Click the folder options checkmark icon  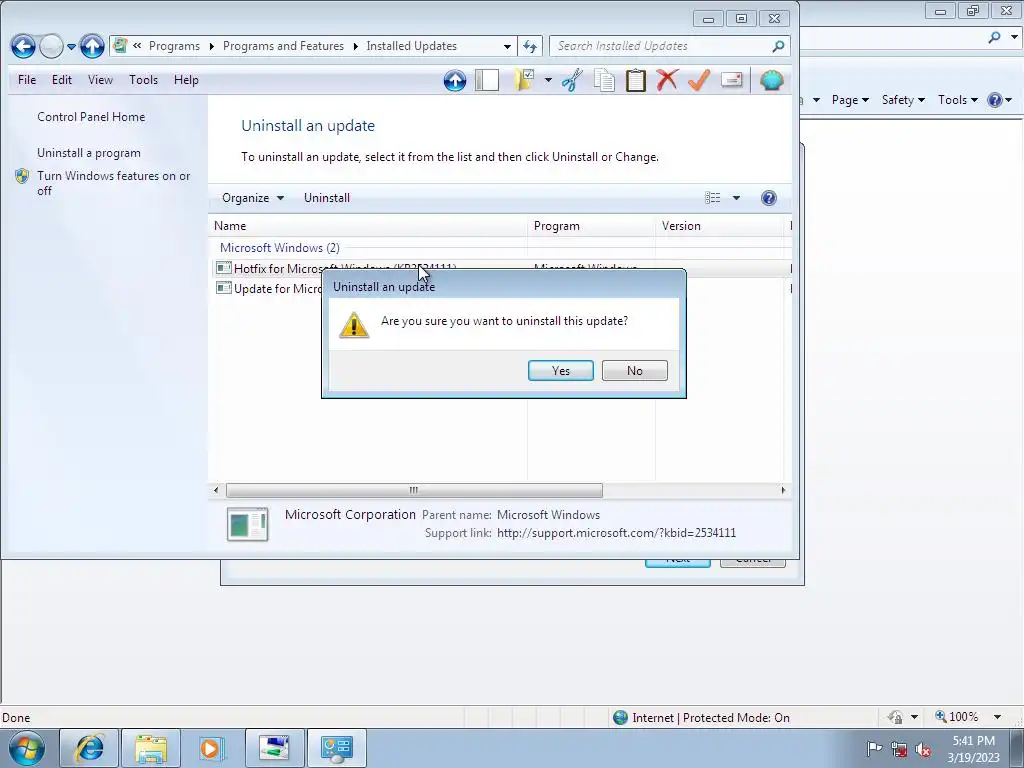tap(524, 80)
